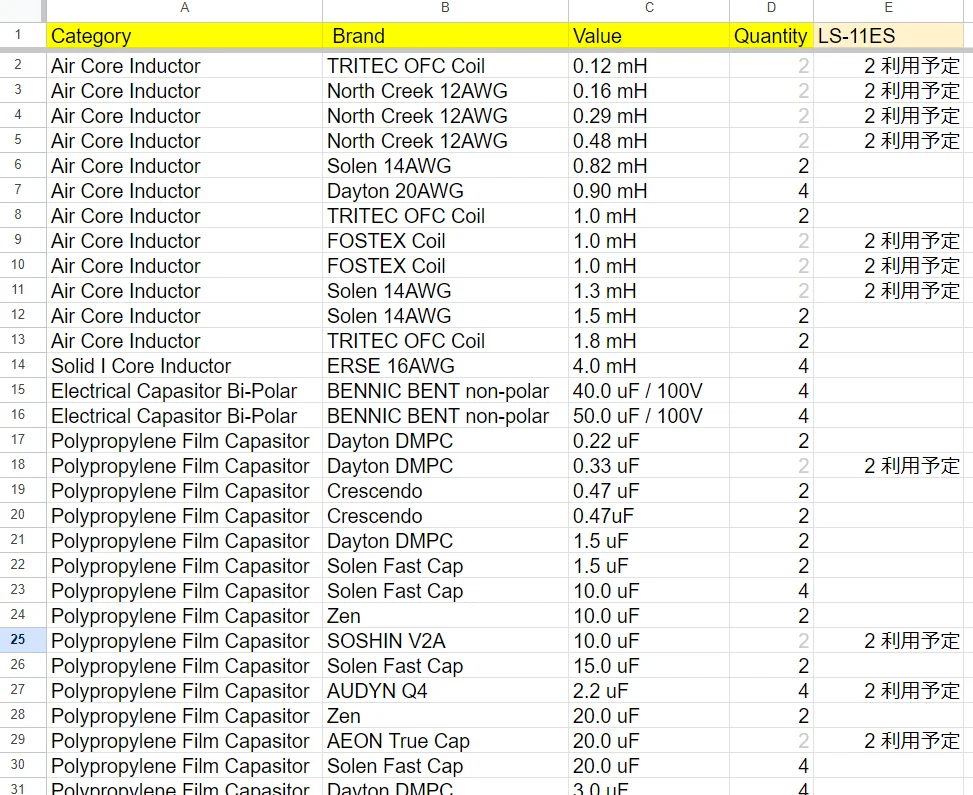This screenshot has height=795, width=973.
Task: Select the column A header
Action: 184,8
